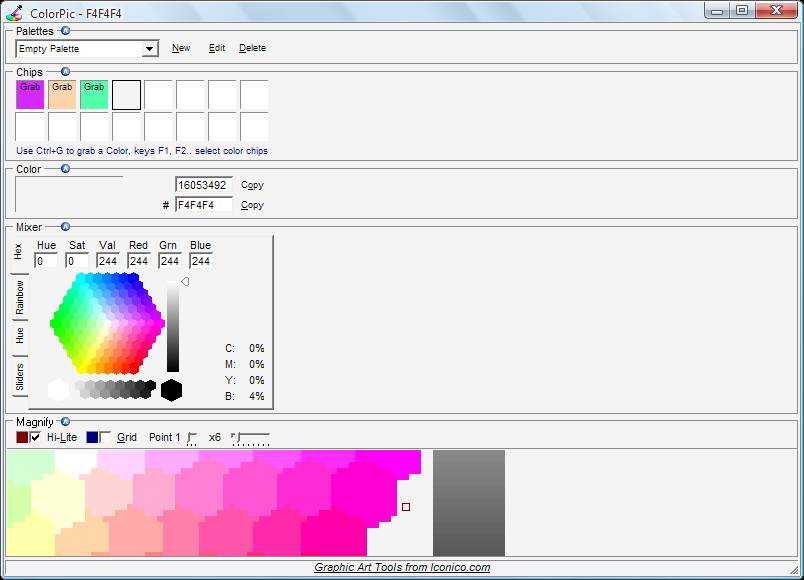This screenshot has width=804, height=580.
Task: Copy the decimal color value 16053492
Action: click(x=252, y=185)
